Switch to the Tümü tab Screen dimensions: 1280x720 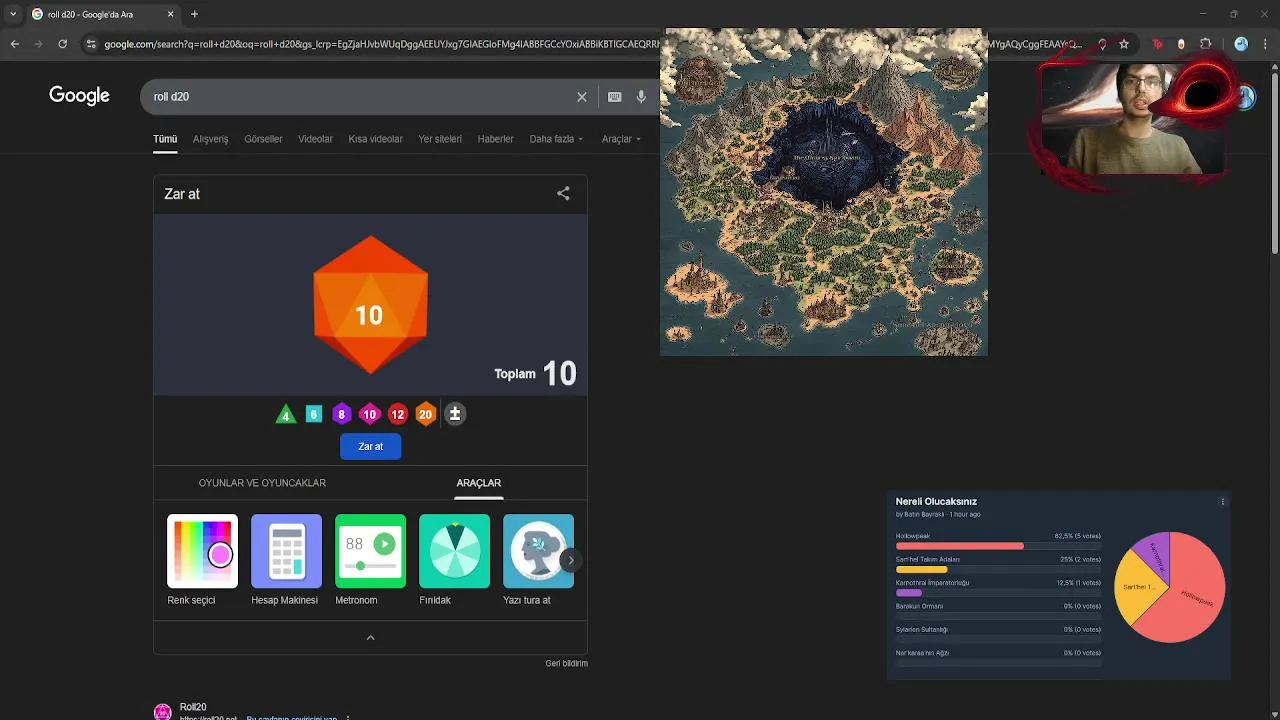coord(165,139)
